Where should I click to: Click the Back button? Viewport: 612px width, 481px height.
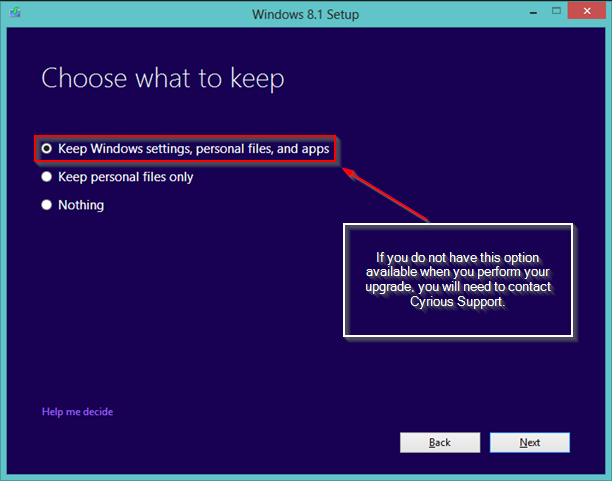tap(440, 442)
